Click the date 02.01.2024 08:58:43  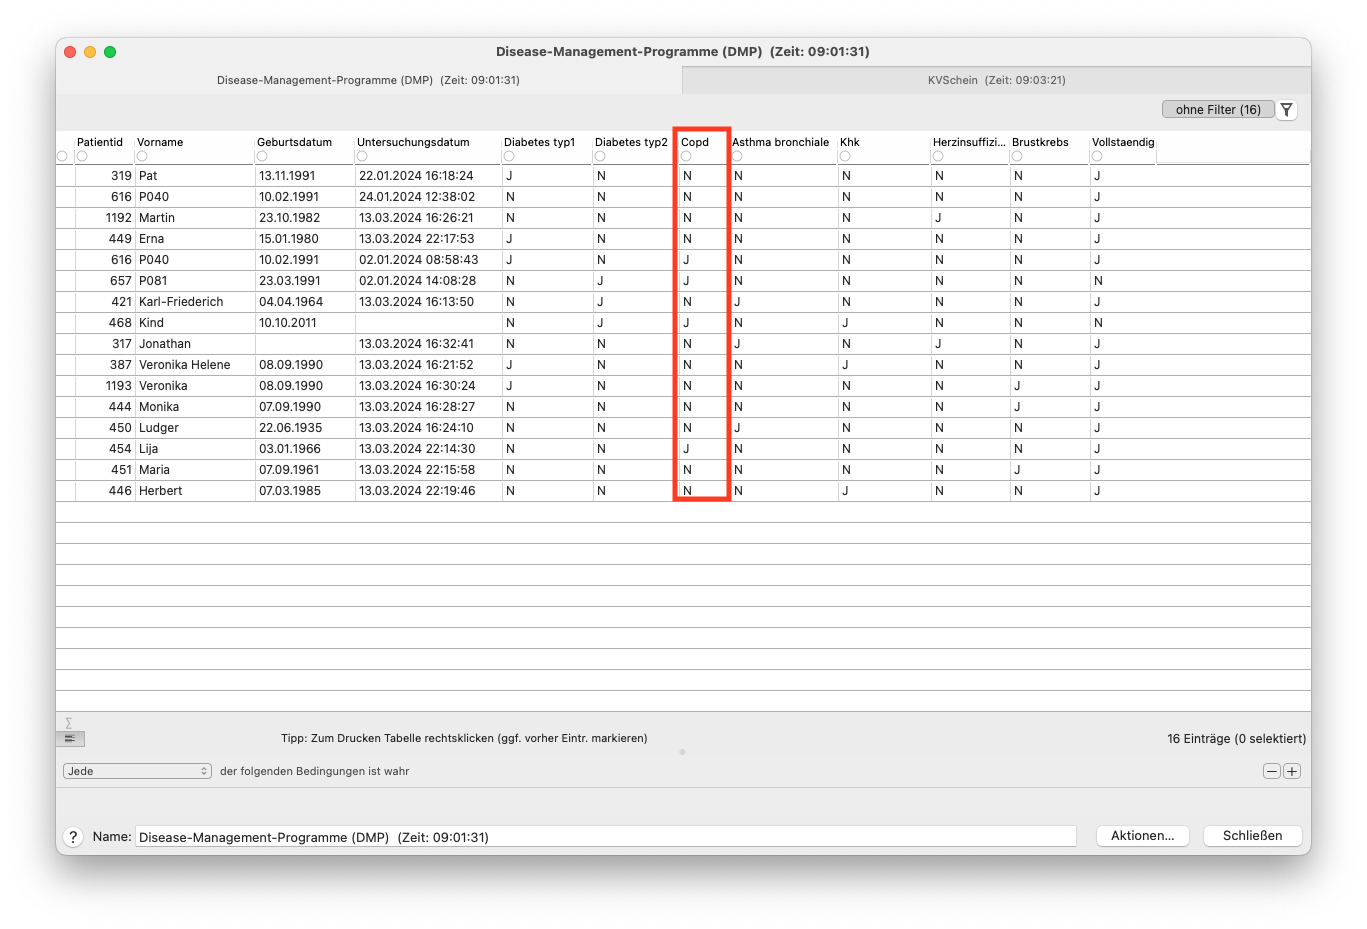pyautogui.click(x=418, y=260)
